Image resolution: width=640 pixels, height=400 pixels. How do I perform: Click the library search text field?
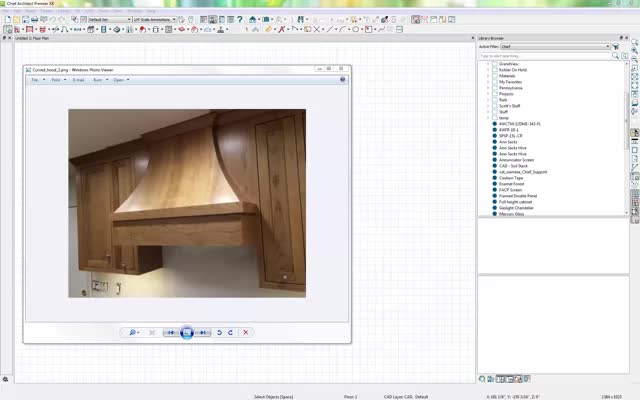[x=545, y=55]
